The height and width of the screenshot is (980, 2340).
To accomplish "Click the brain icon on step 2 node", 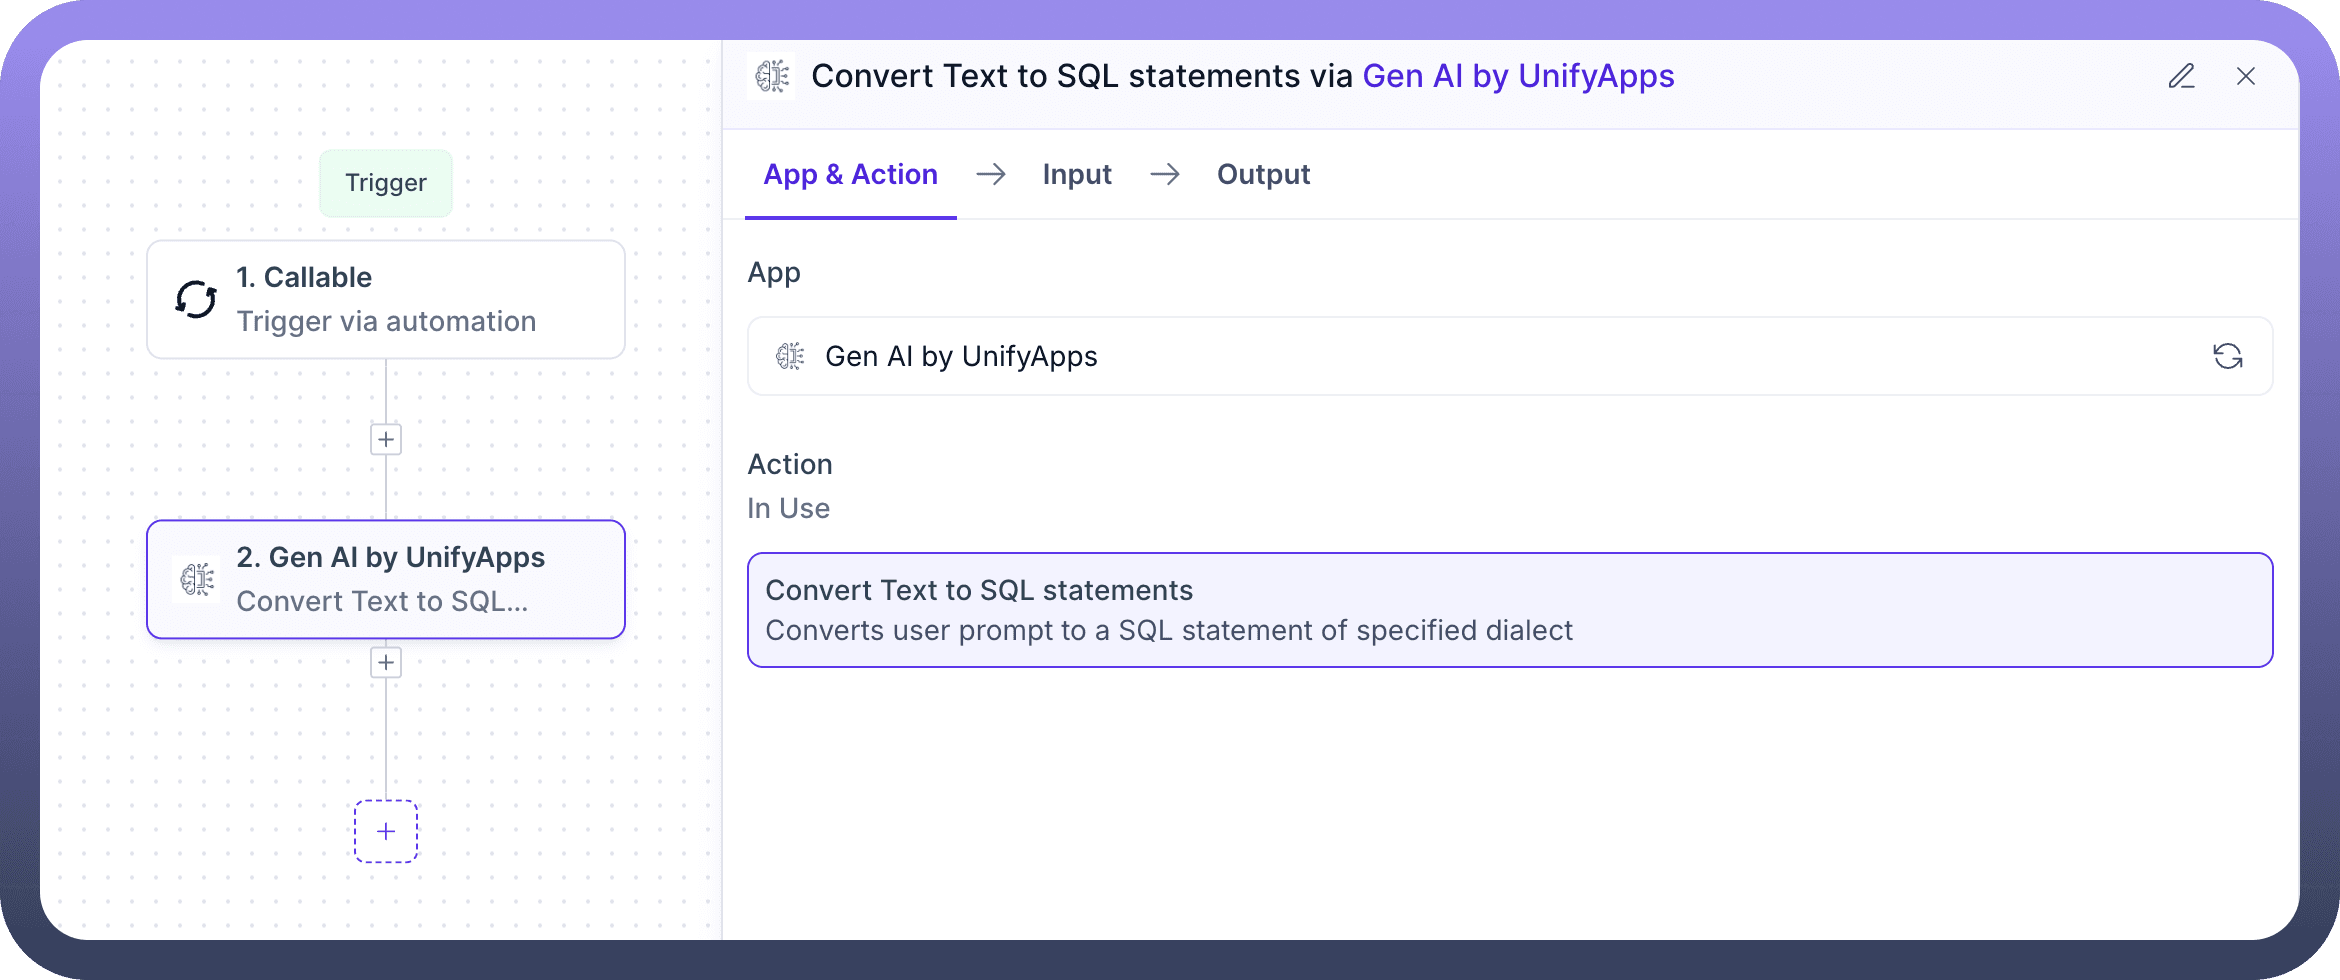I will click(x=197, y=579).
